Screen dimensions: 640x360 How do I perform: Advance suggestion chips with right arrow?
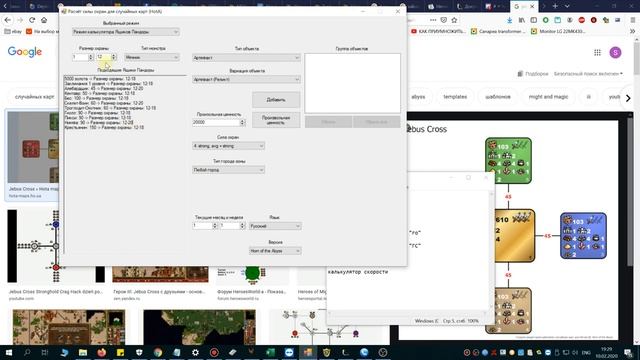click(628, 98)
